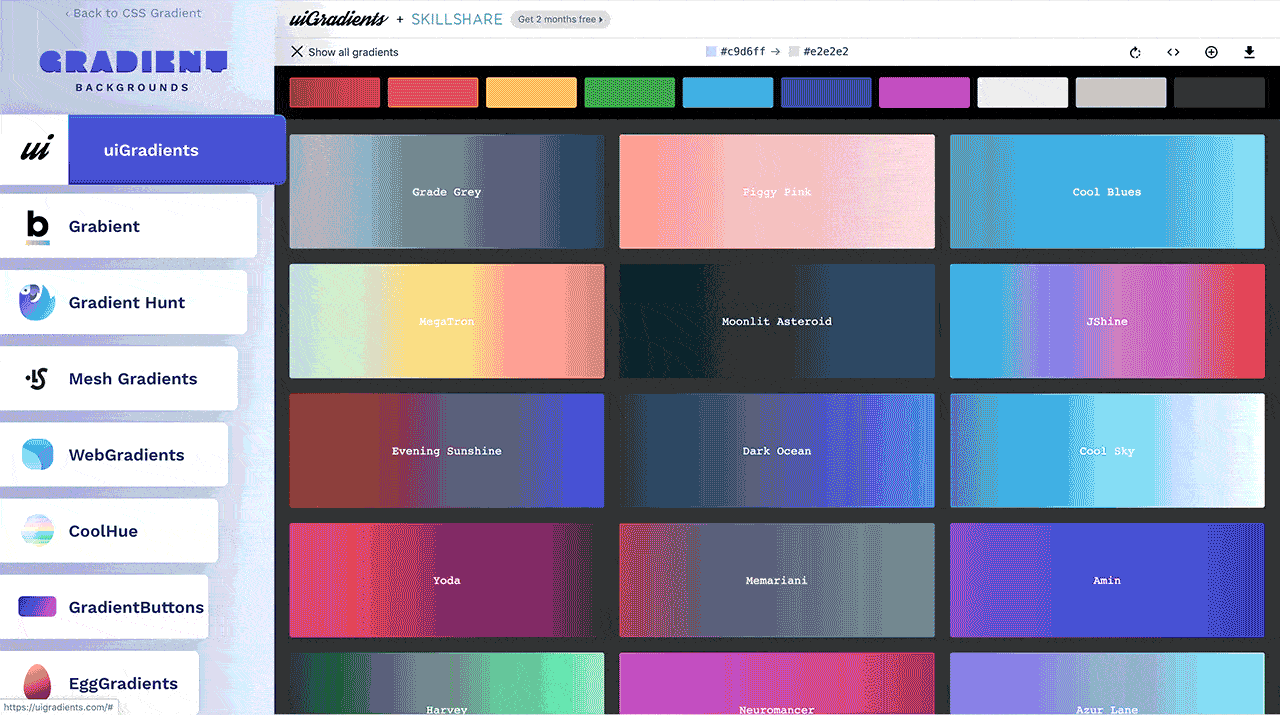The height and width of the screenshot is (715, 1280).
Task: Click the rotate gradient direction icon
Action: point(1135,52)
